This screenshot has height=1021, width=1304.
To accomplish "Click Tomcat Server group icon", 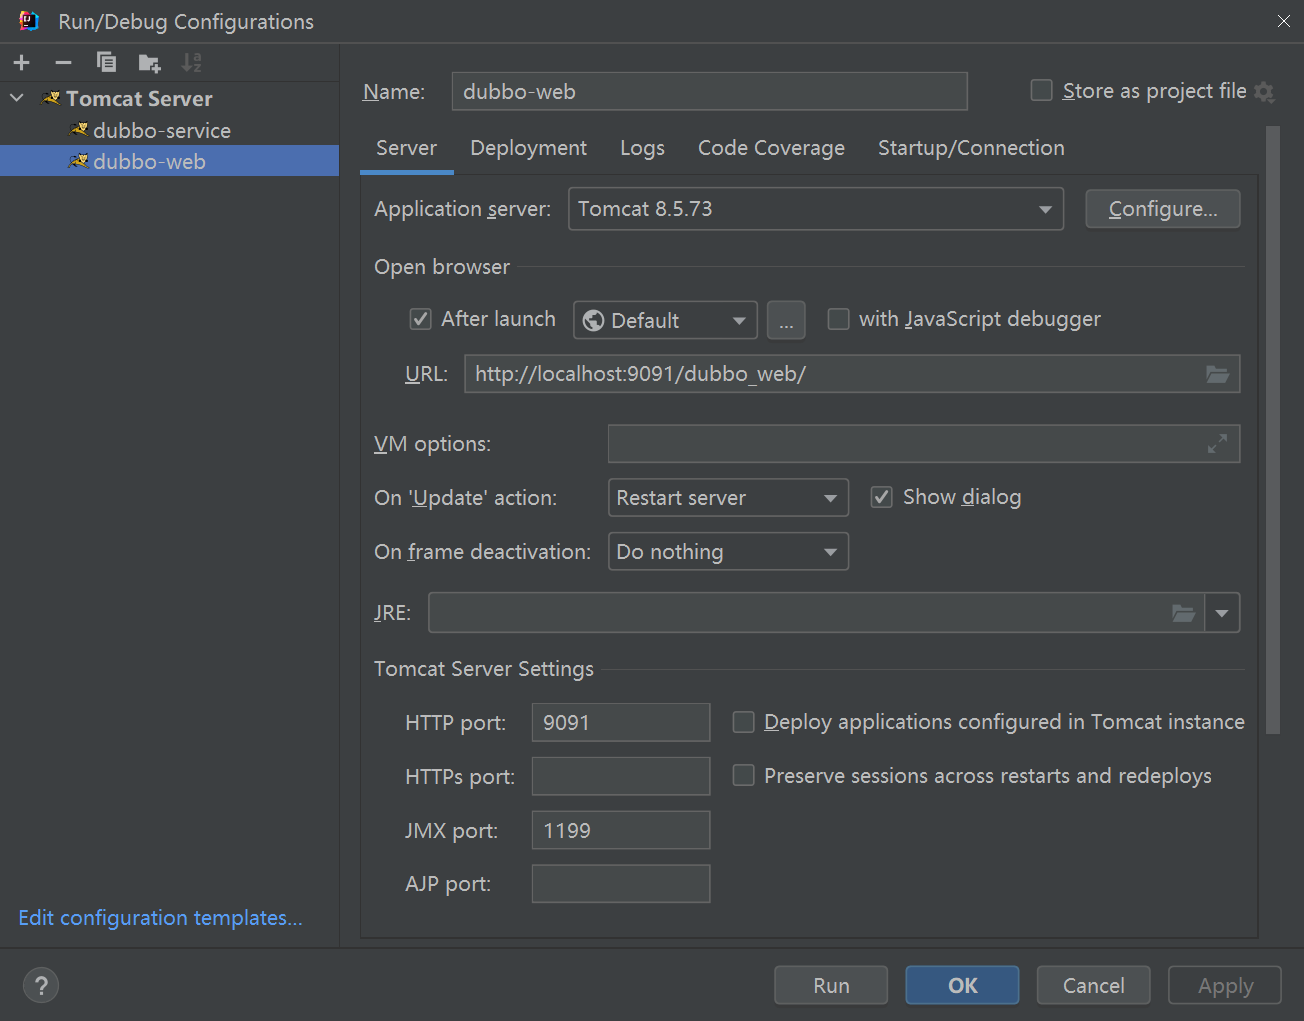I will pos(52,98).
